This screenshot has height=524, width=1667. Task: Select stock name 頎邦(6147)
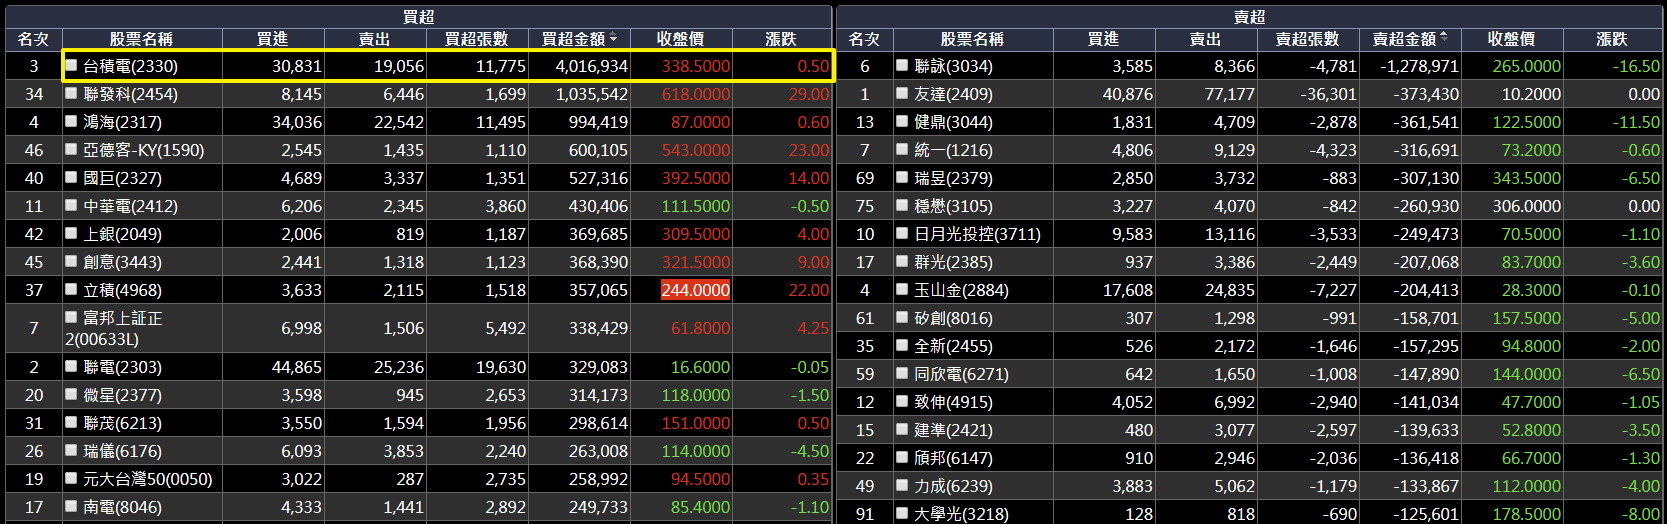tap(953, 458)
